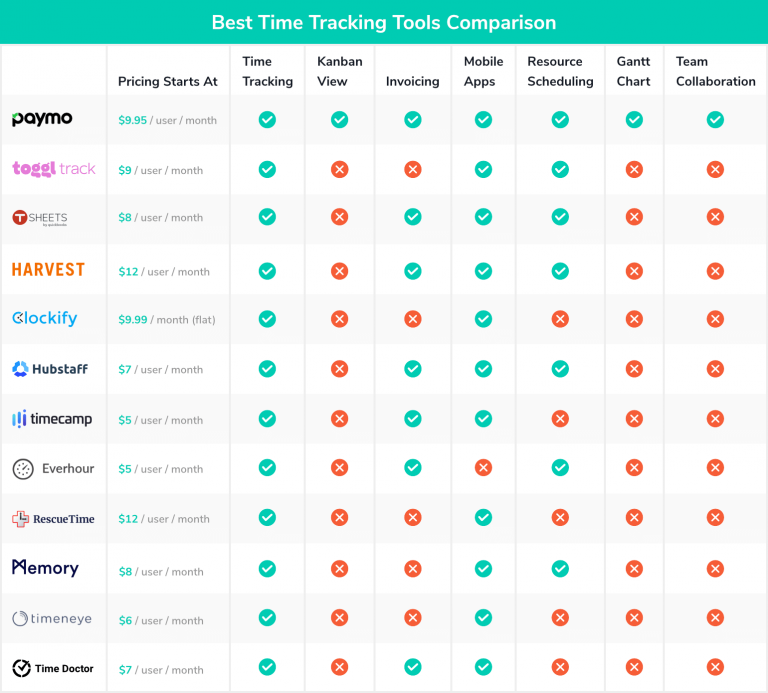Open the Hubstaff logo

coord(50,369)
